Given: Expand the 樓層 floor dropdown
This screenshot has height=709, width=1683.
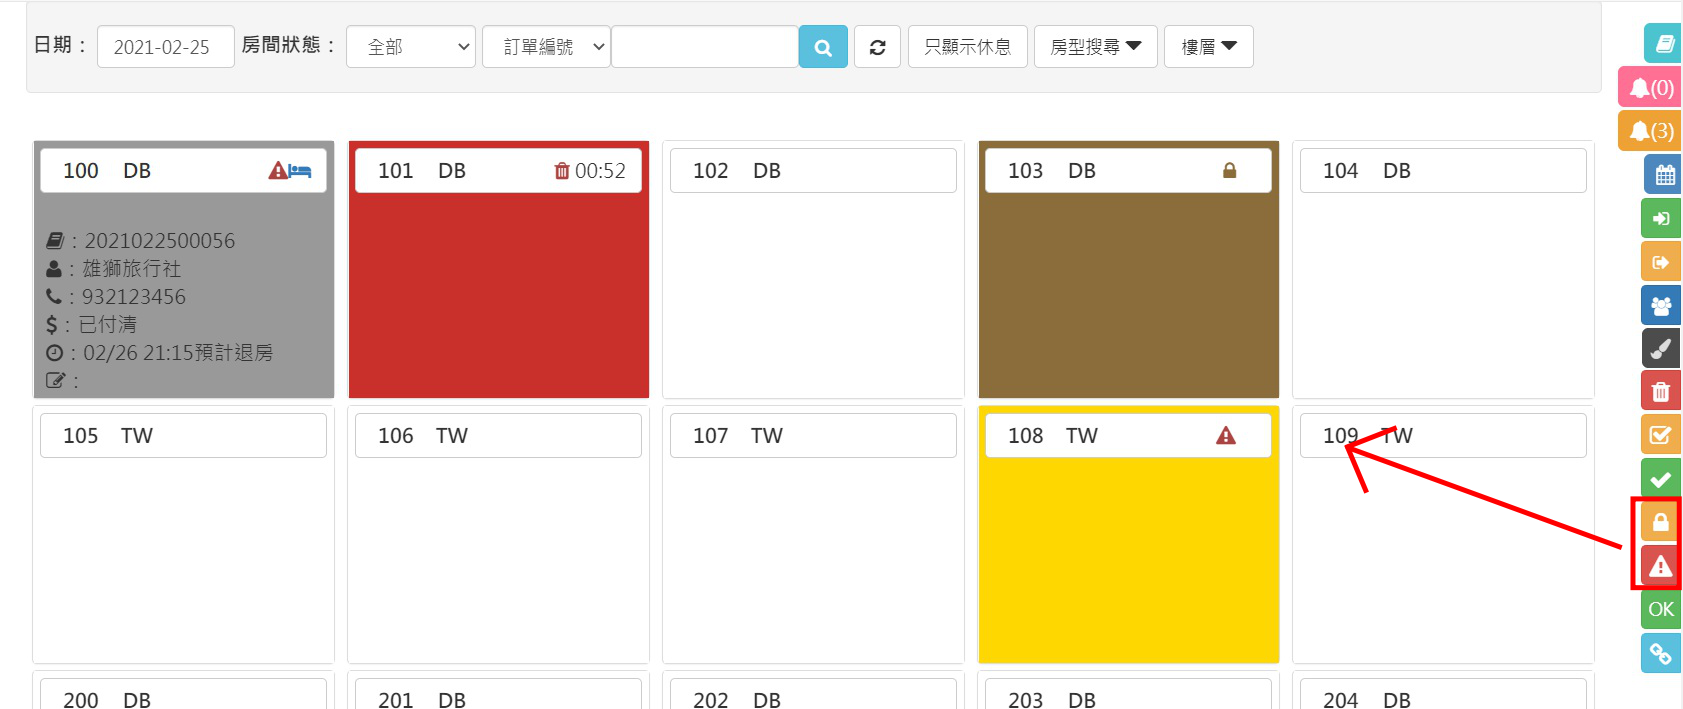Looking at the screenshot, I should click(x=1208, y=47).
